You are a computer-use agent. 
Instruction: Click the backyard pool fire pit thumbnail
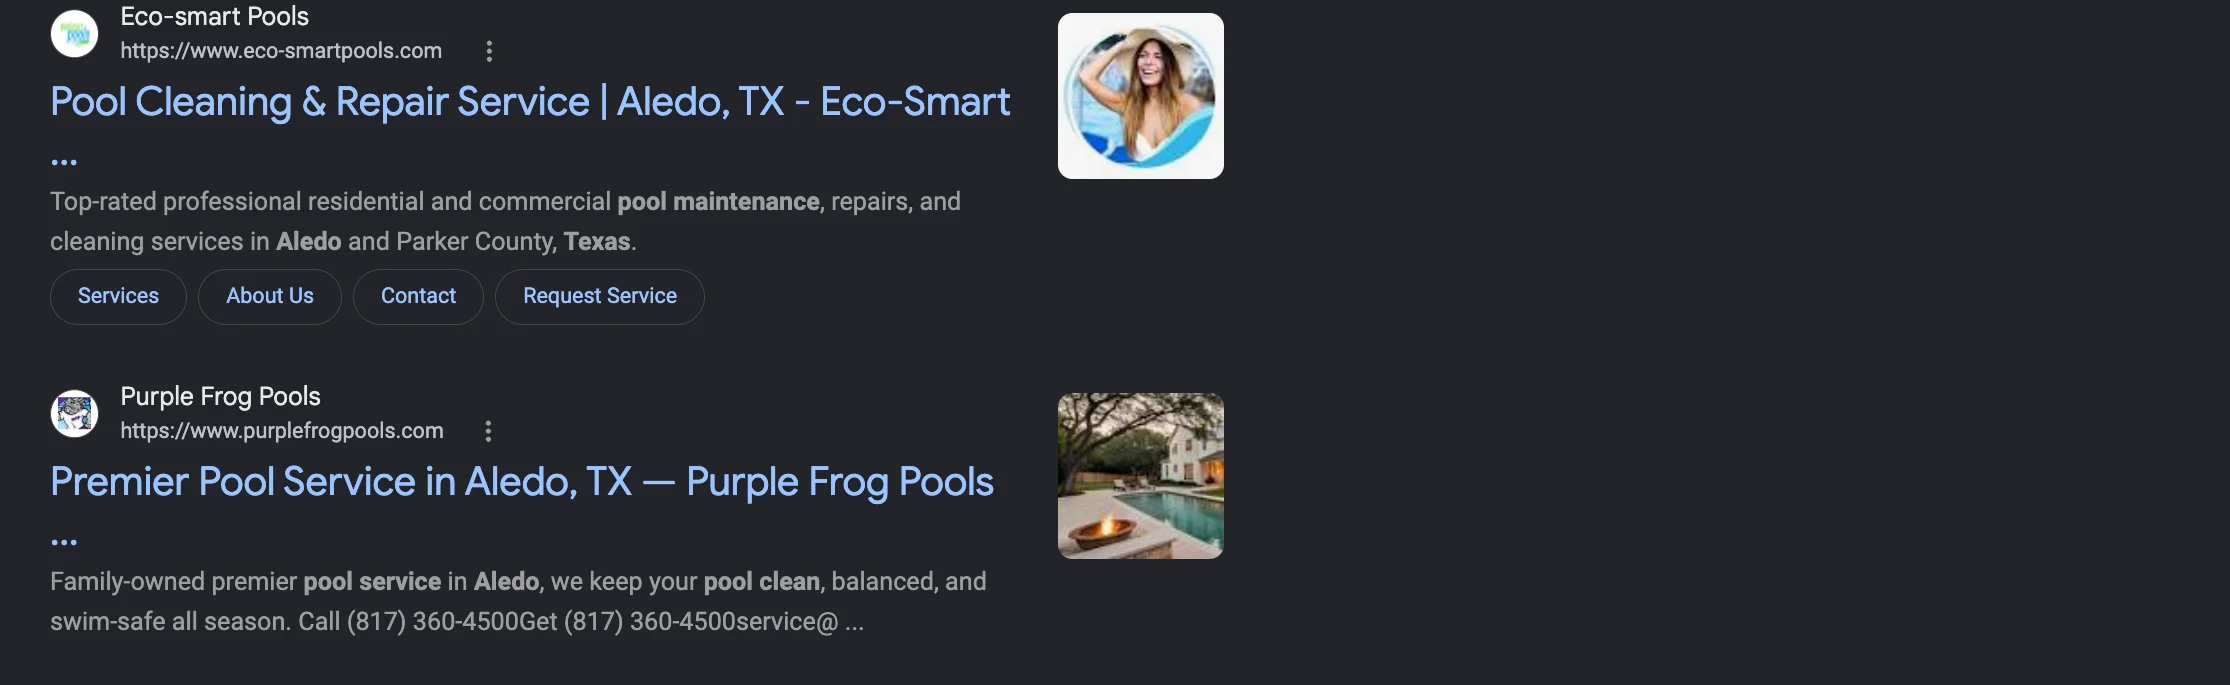point(1141,476)
